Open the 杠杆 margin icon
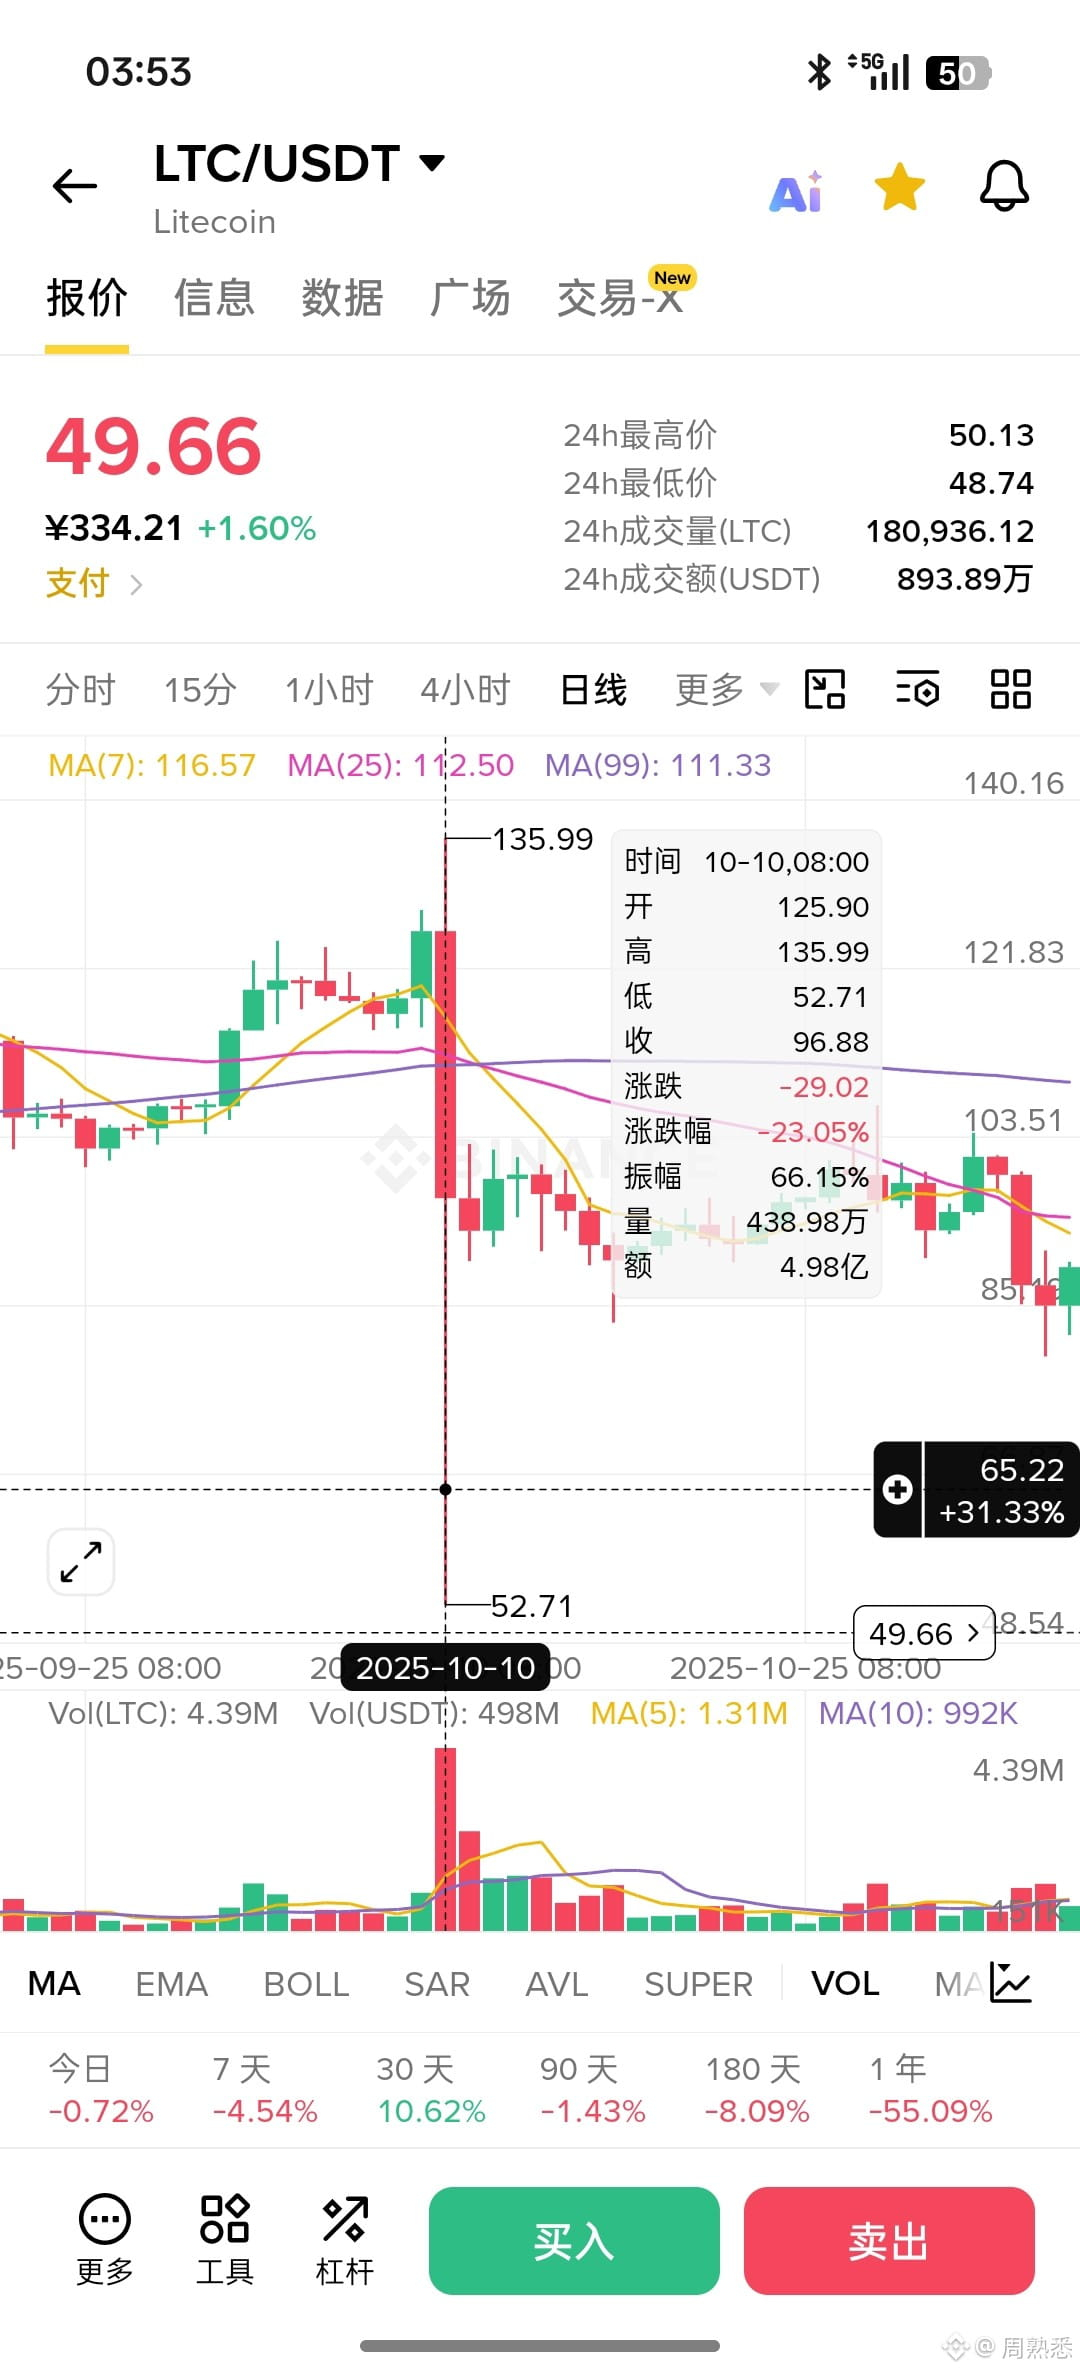The height and width of the screenshot is (2373, 1080). coord(345,2241)
